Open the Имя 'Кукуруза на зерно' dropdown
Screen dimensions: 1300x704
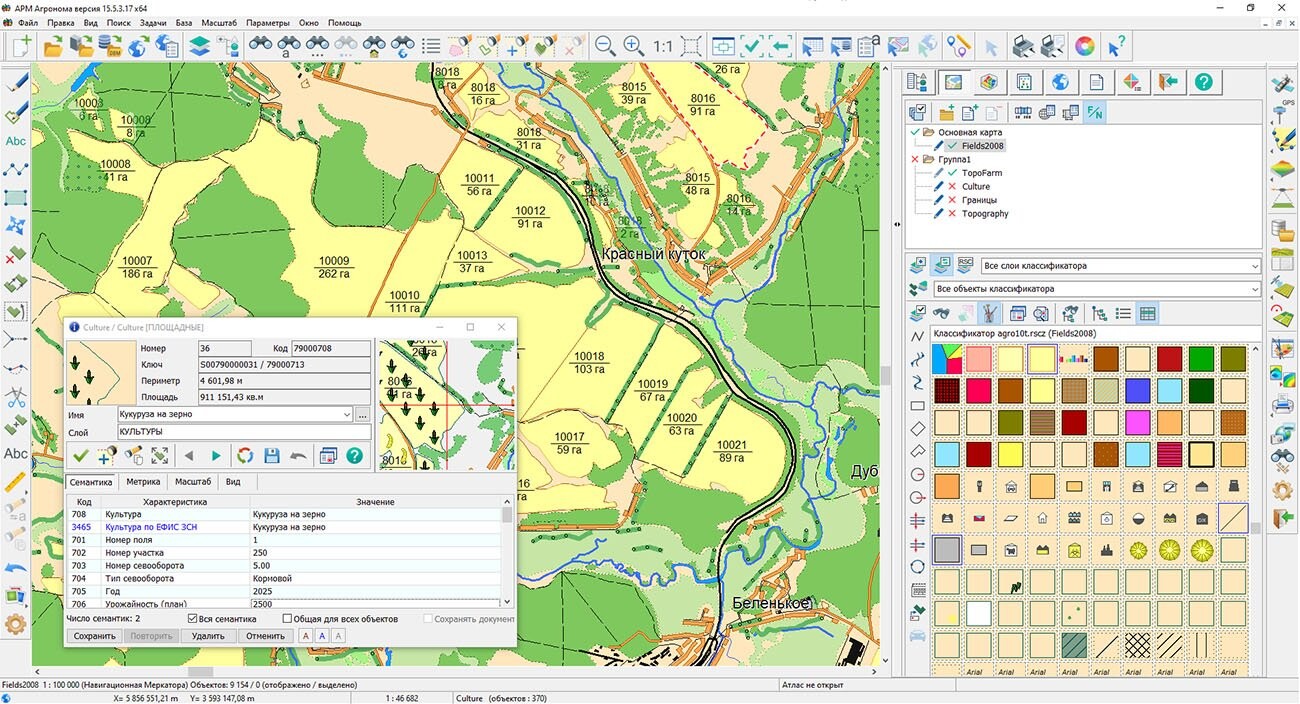[x=347, y=414]
